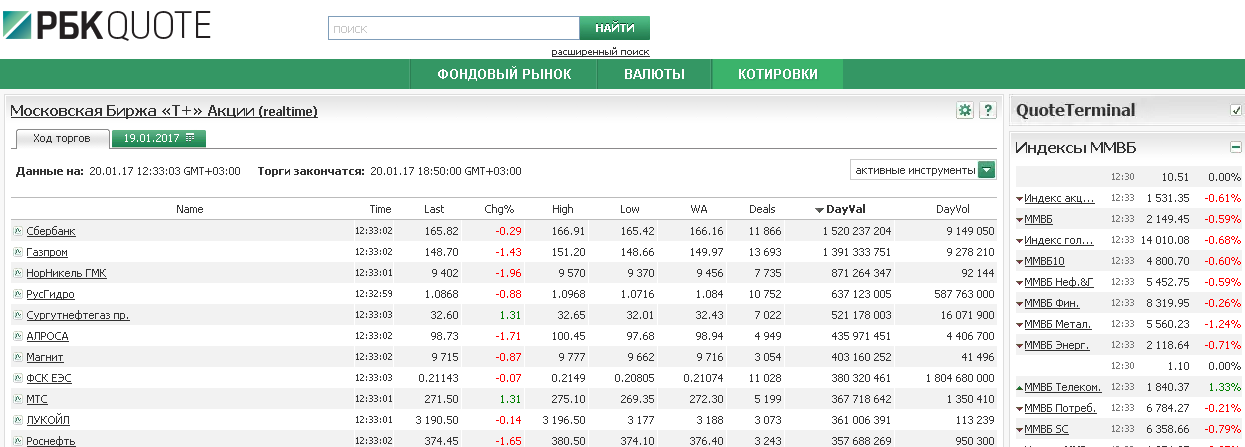This screenshot has width=1245, height=447.
Task: Open the ММВБ Фин. index link
Action: [x=1052, y=303]
